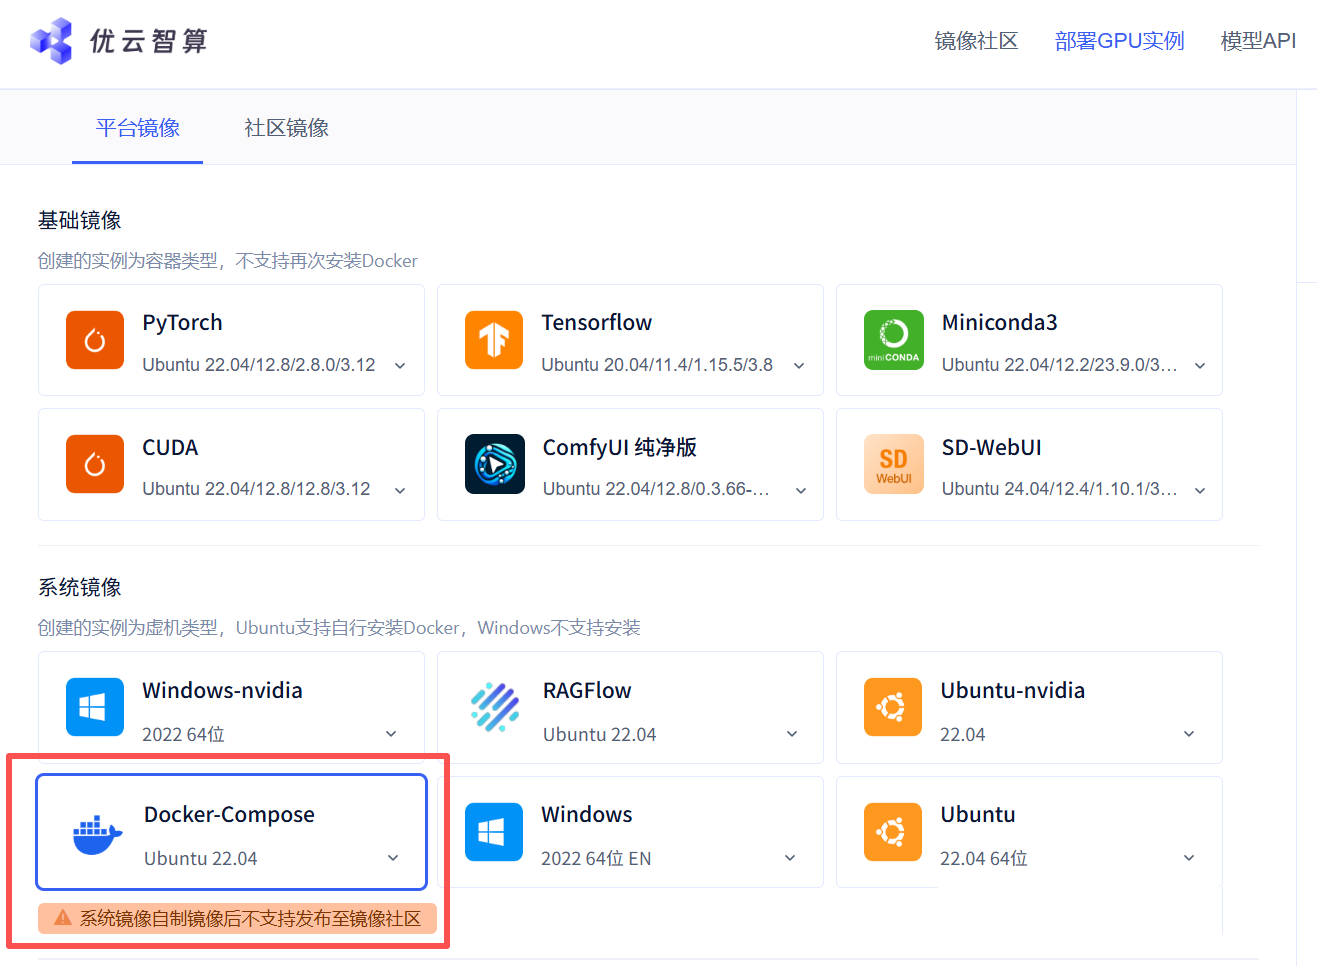Click the ComfyUI 纯净版 play icon
The width and height of the screenshot is (1317, 966).
493,464
